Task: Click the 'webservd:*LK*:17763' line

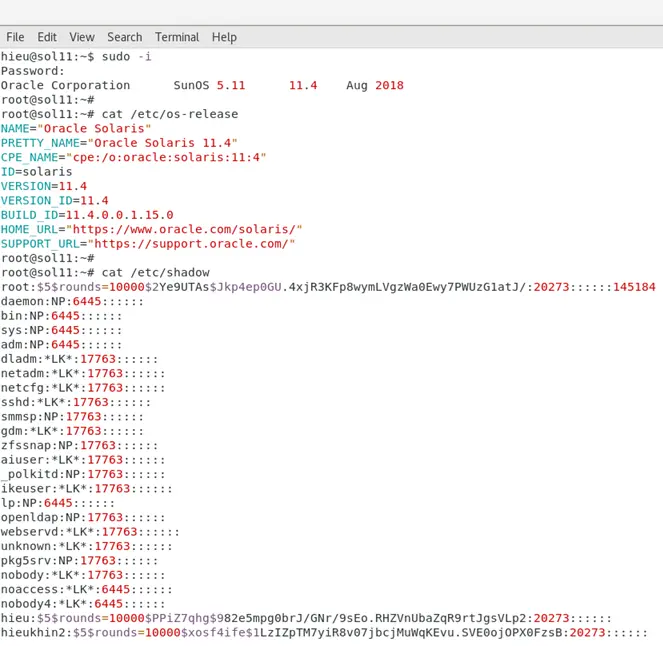Action: 90,532
